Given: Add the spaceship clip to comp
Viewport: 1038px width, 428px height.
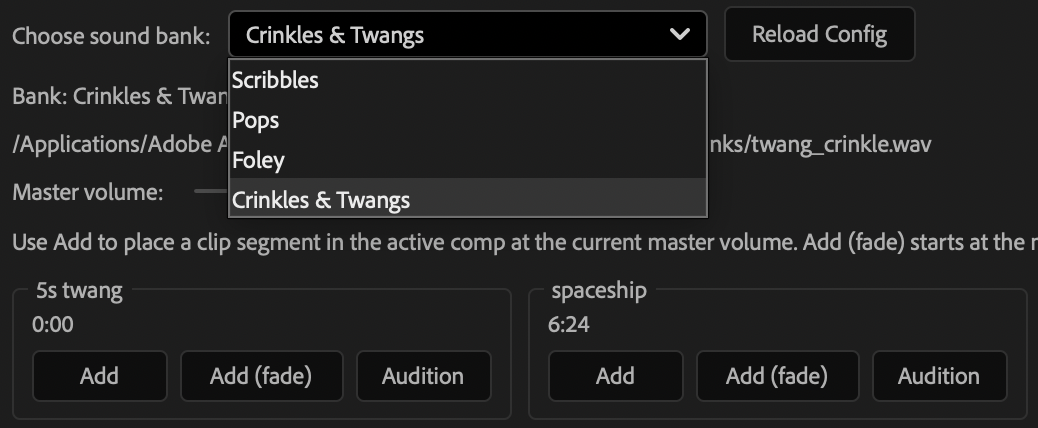Looking at the screenshot, I should point(615,376).
